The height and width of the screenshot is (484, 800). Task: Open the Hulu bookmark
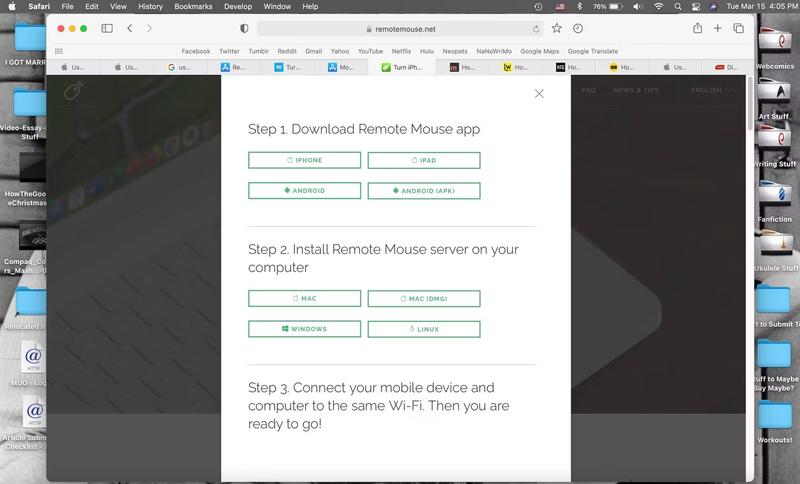[427, 51]
